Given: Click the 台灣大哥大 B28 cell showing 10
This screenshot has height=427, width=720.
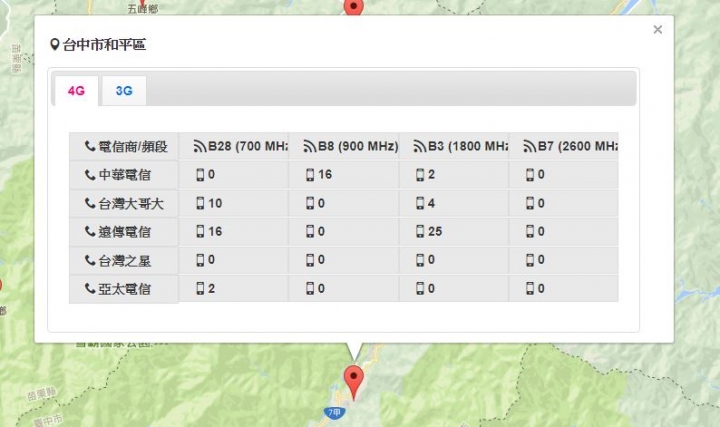Looking at the screenshot, I should pyautogui.click(x=234, y=203).
